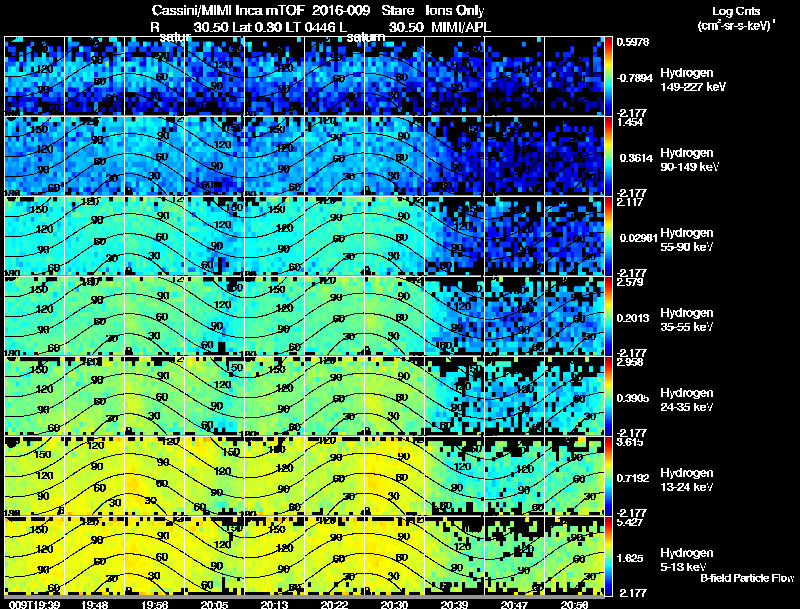
Task: Click the plot title 'Cassini/MIMI Inca mTOF'
Action: (x=228, y=11)
